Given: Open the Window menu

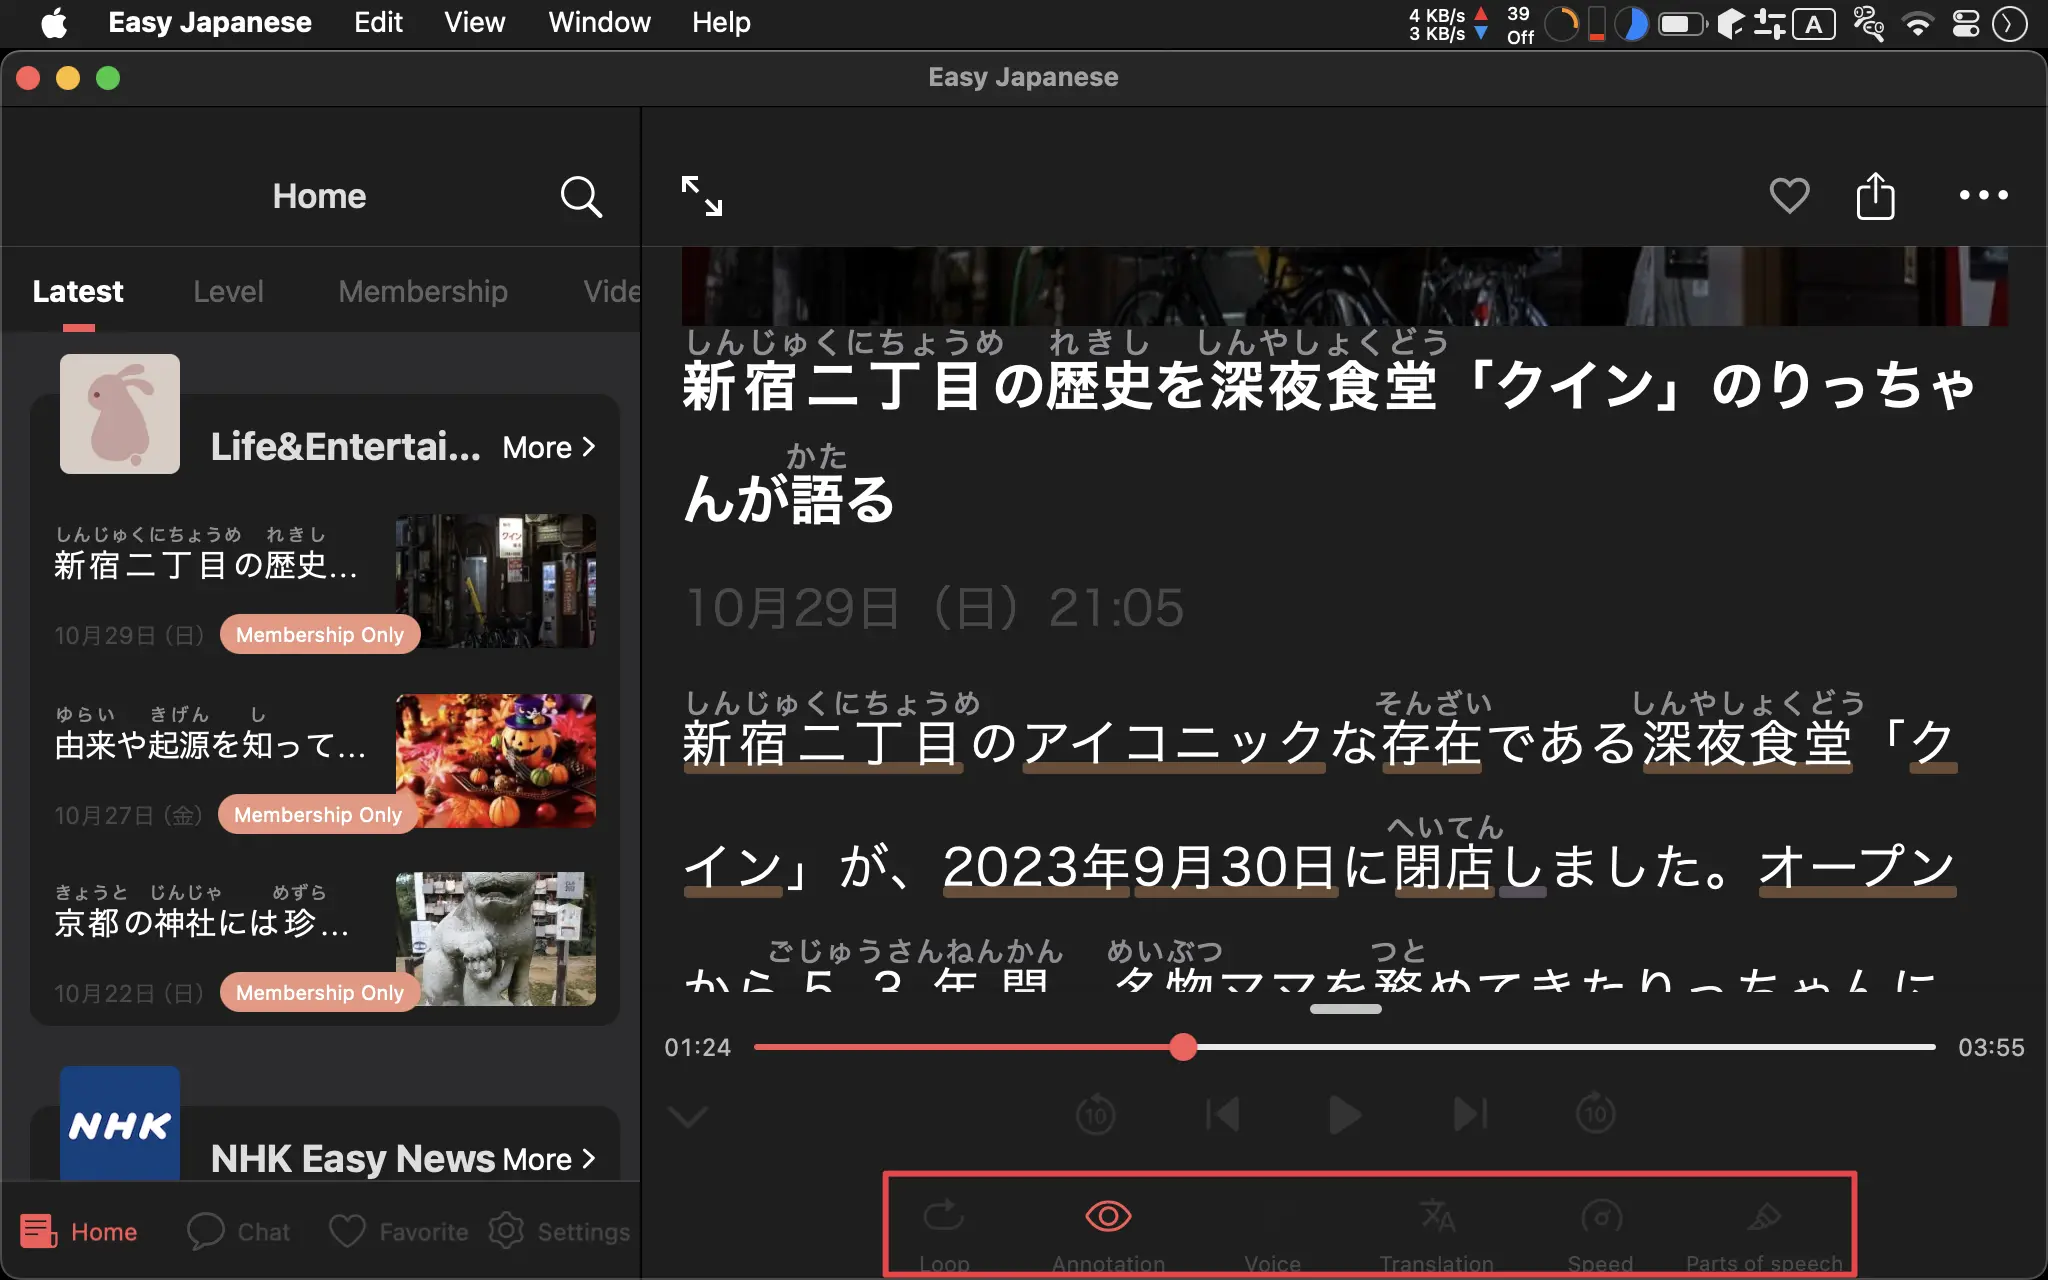Looking at the screenshot, I should [x=599, y=22].
